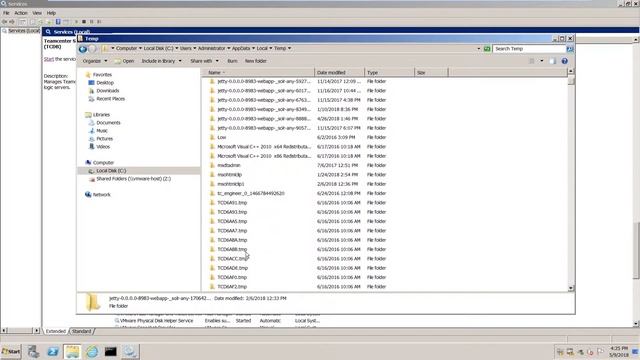Click the arrow after AppData in breadcrumb
640x360 pixels.
(x=253, y=48)
